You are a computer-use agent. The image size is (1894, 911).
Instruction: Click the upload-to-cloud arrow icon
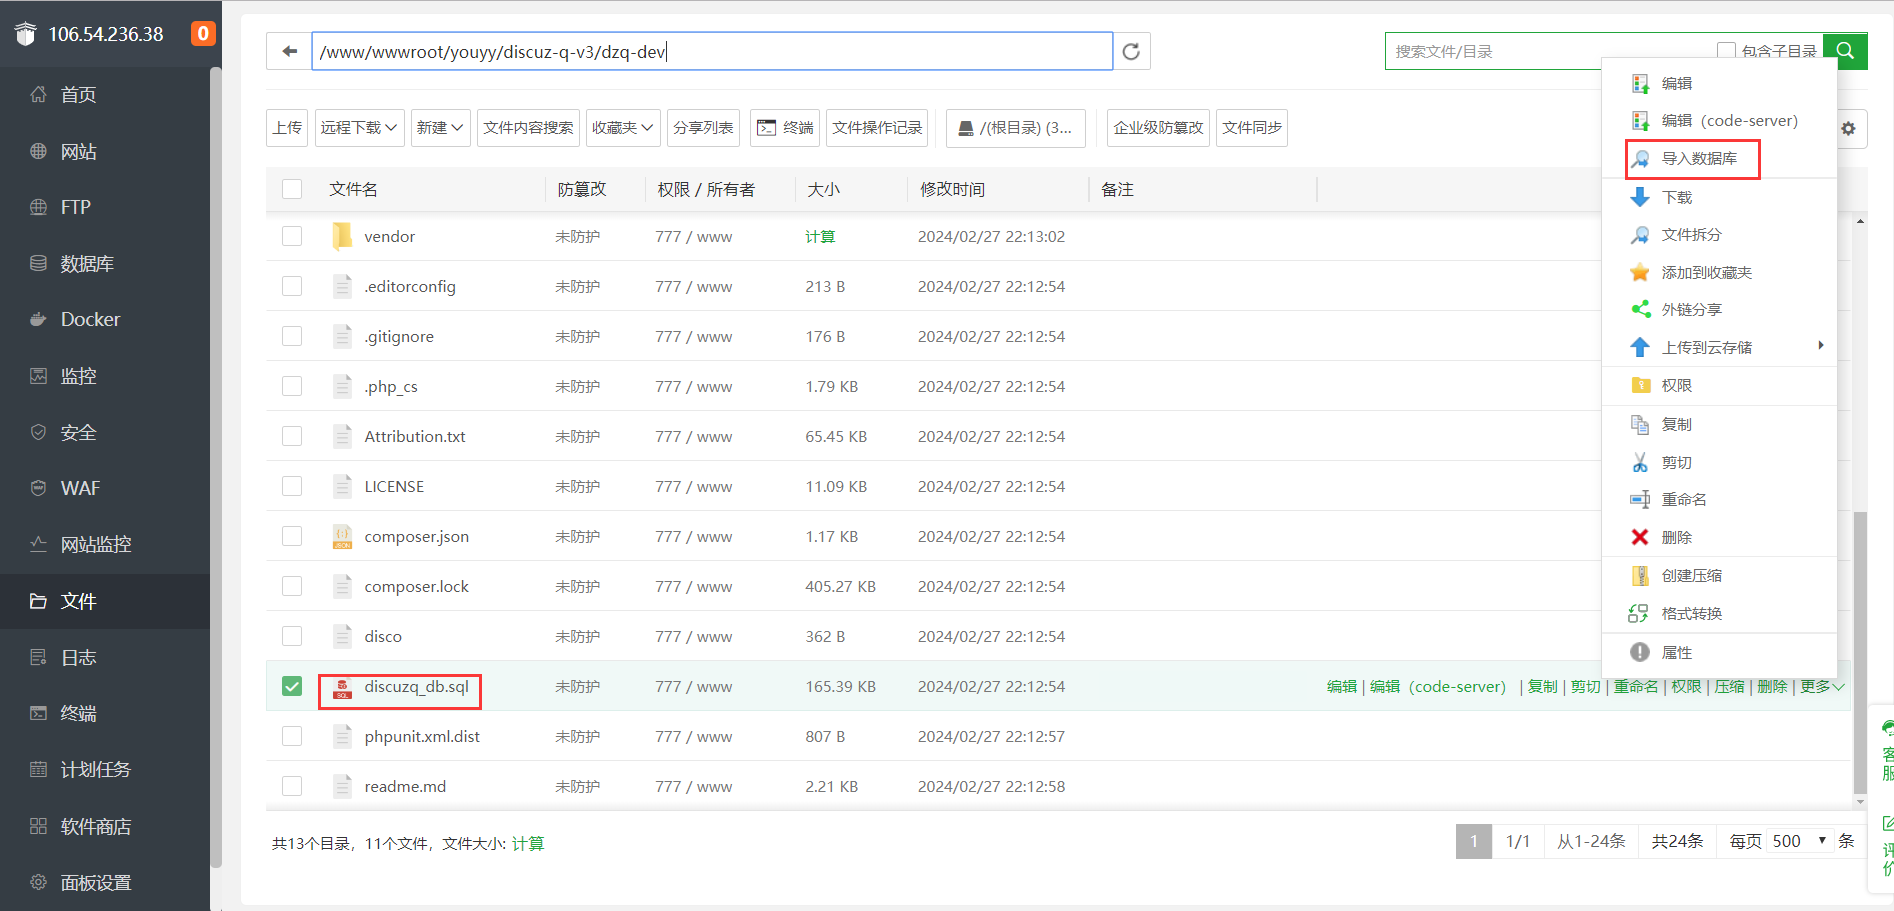(1640, 347)
